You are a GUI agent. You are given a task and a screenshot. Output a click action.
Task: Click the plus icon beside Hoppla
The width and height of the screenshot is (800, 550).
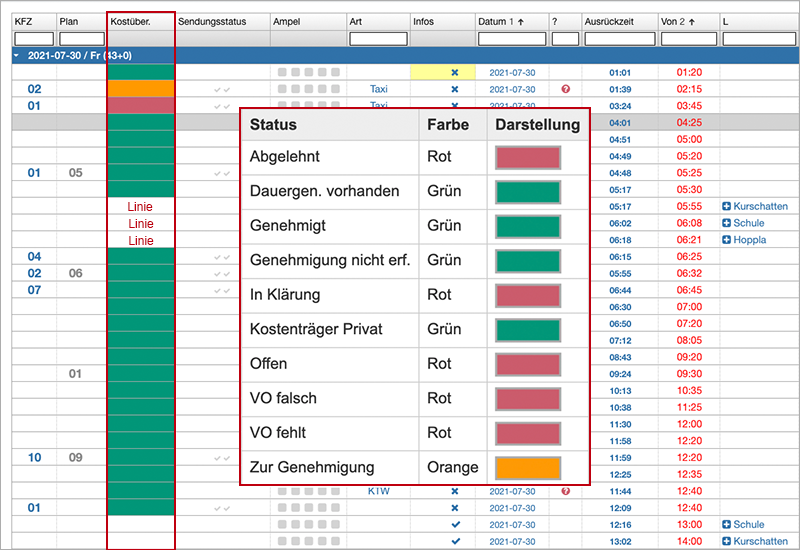(x=727, y=240)
